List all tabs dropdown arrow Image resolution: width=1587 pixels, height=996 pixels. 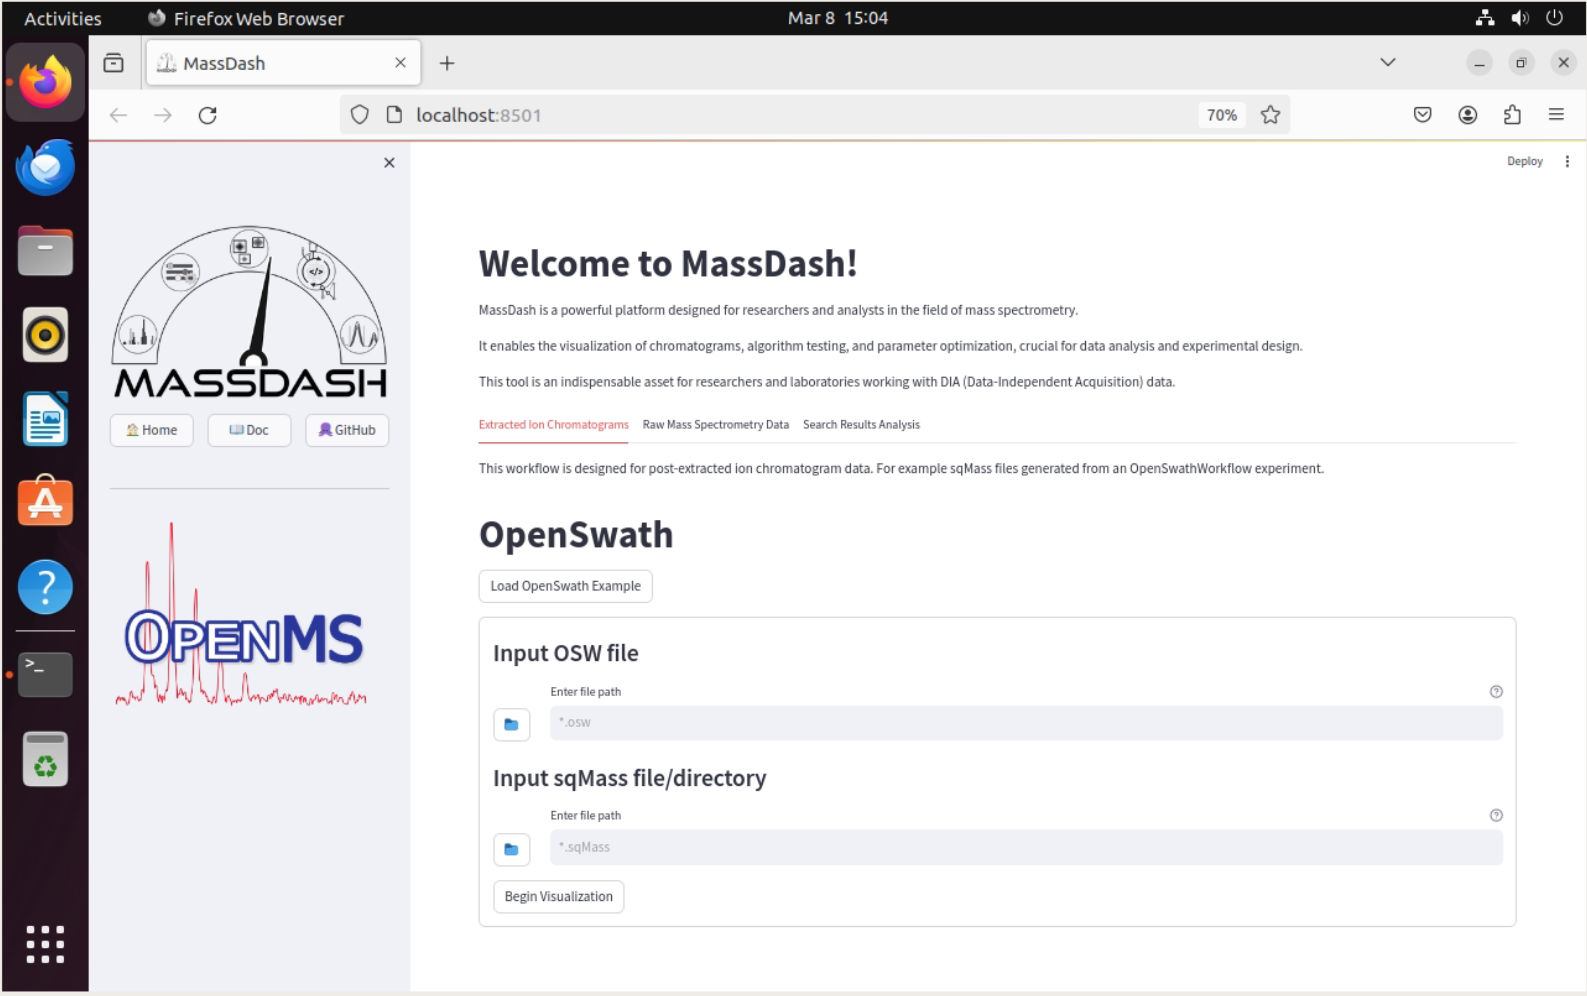1388,63
